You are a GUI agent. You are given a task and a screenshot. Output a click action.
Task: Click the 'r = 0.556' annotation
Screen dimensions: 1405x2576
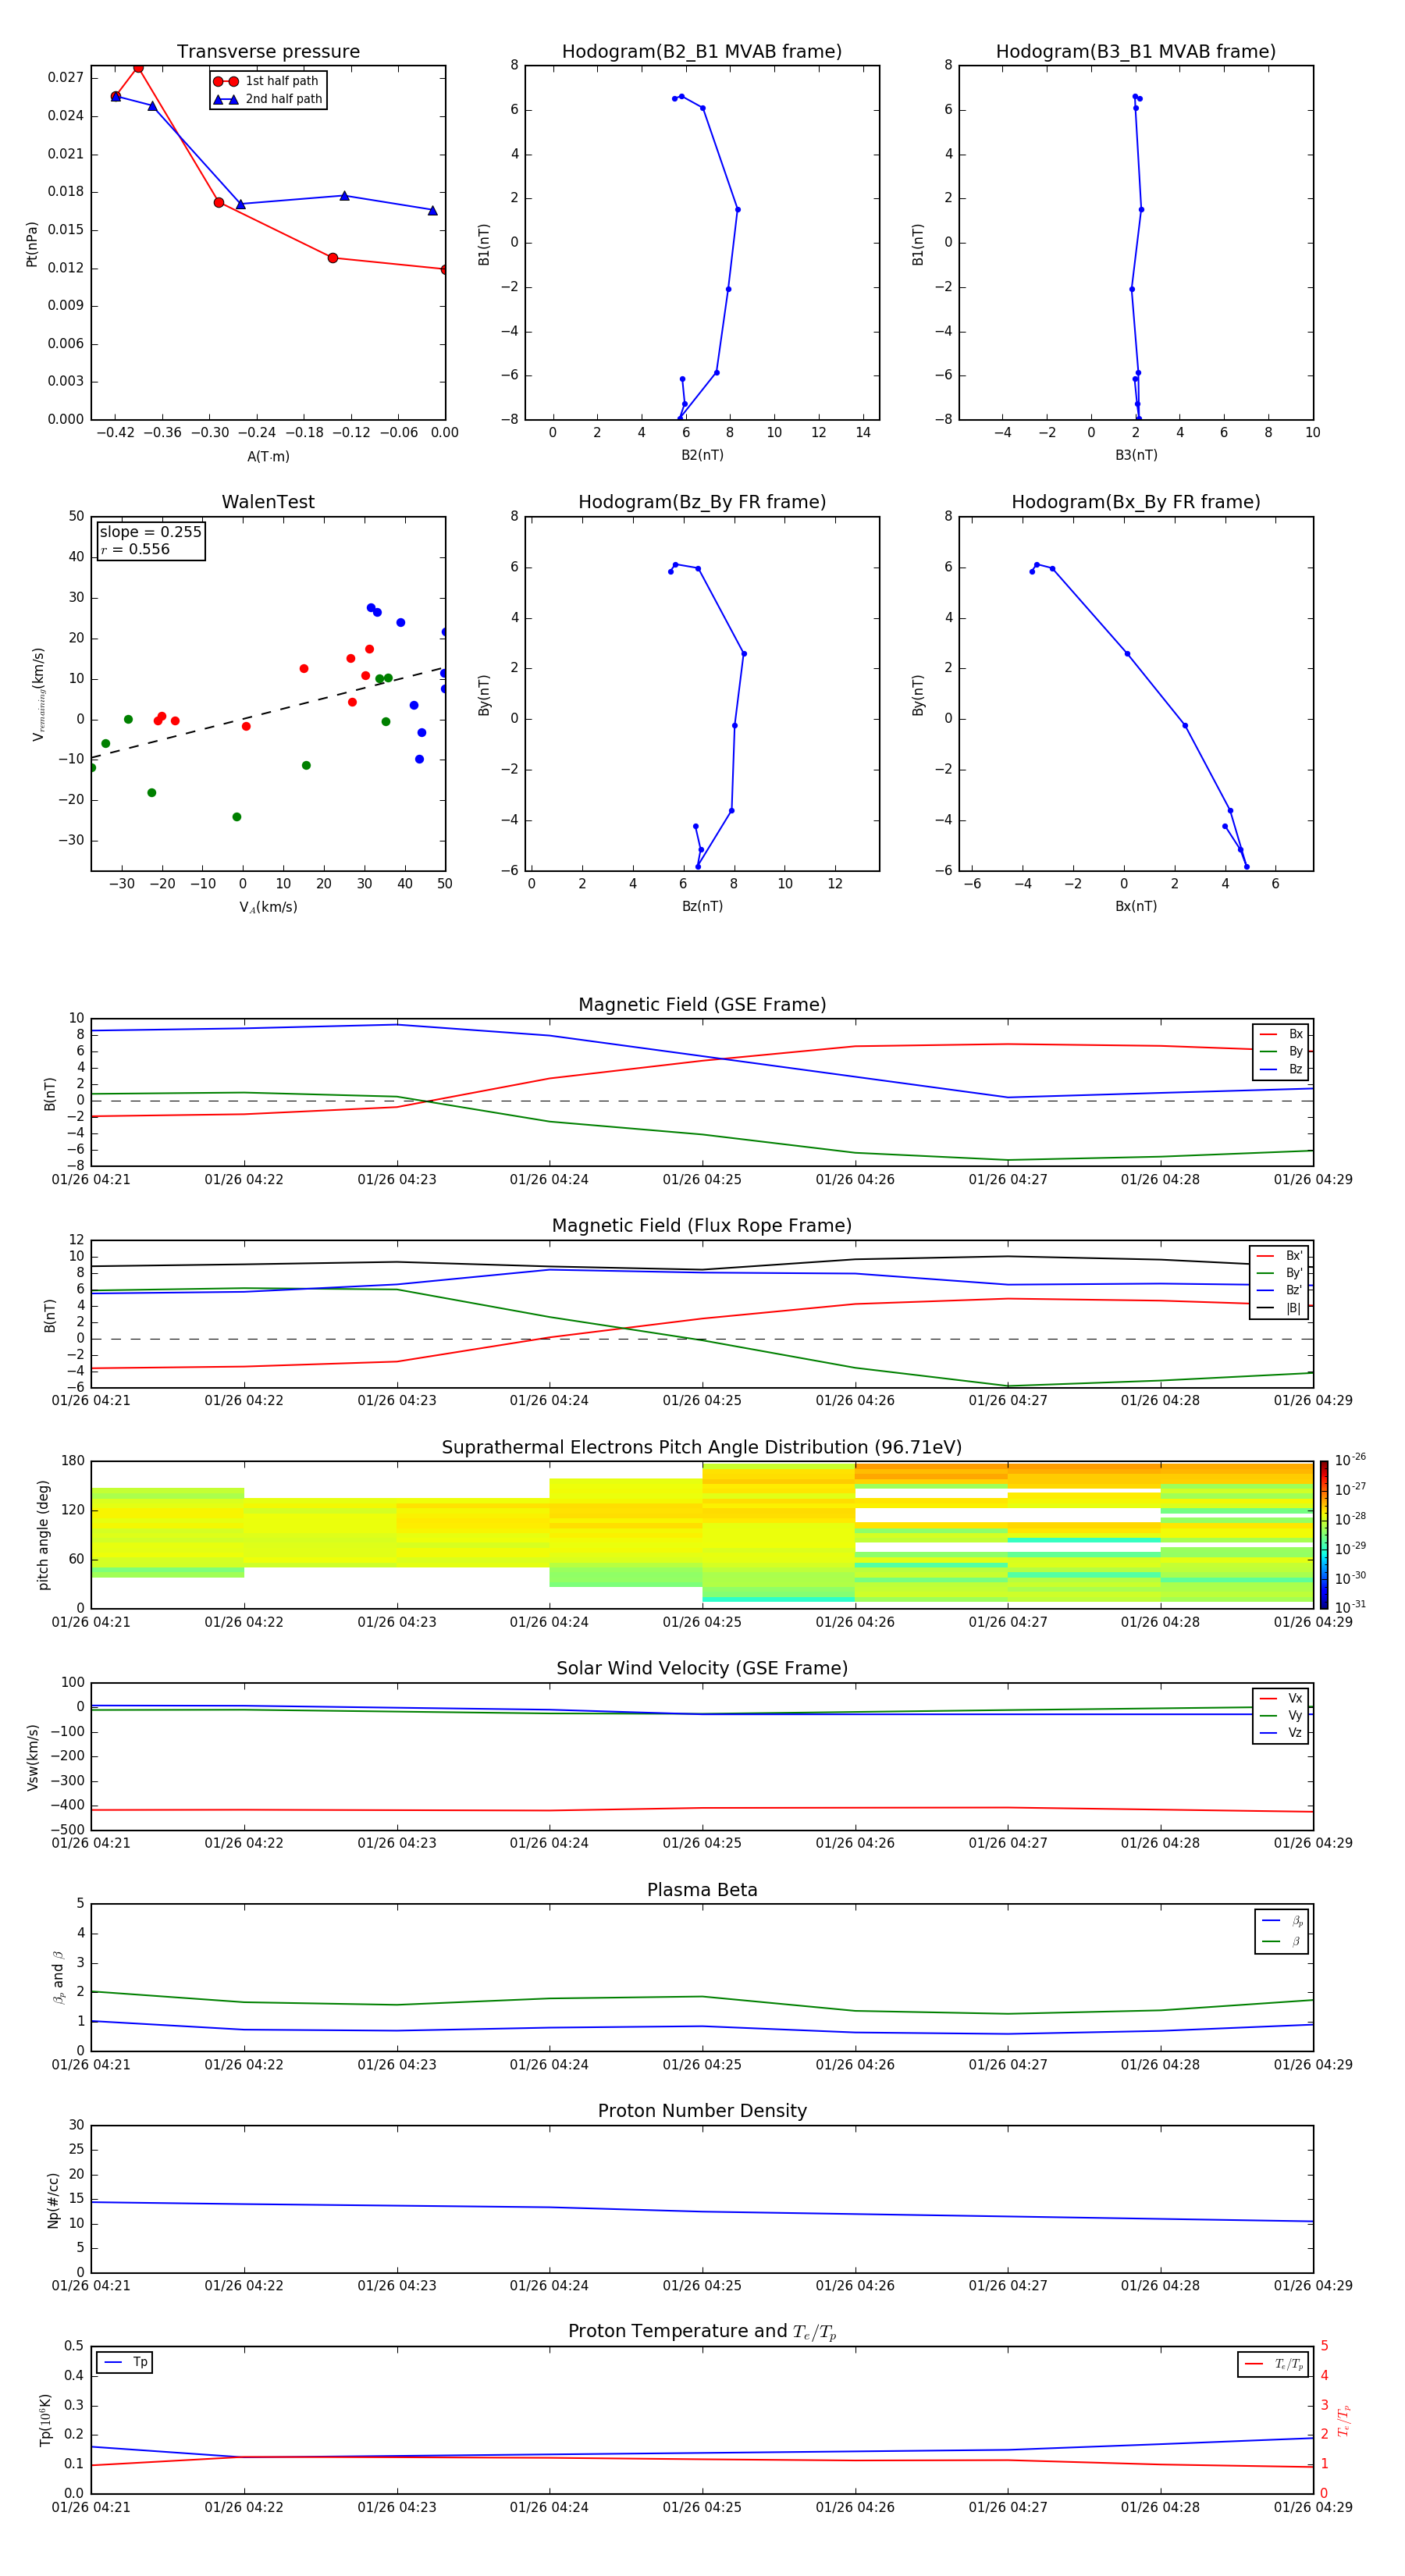point(135,549)
